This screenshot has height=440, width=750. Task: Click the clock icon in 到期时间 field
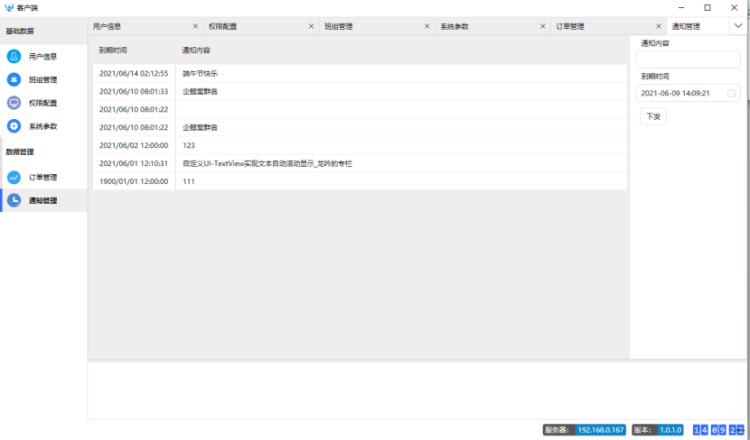pos(731,93)
